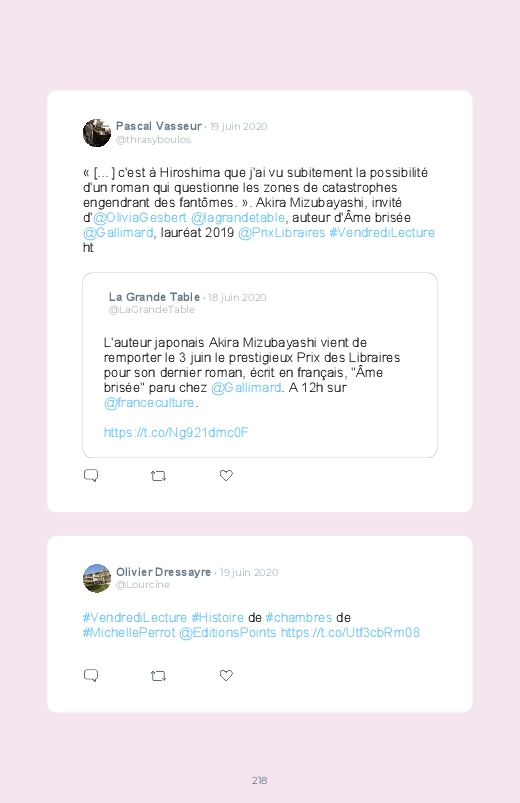
Task: Open Olivier Dressayre's profile avatar
Action: pyautogui.click(x=97, y=578)
